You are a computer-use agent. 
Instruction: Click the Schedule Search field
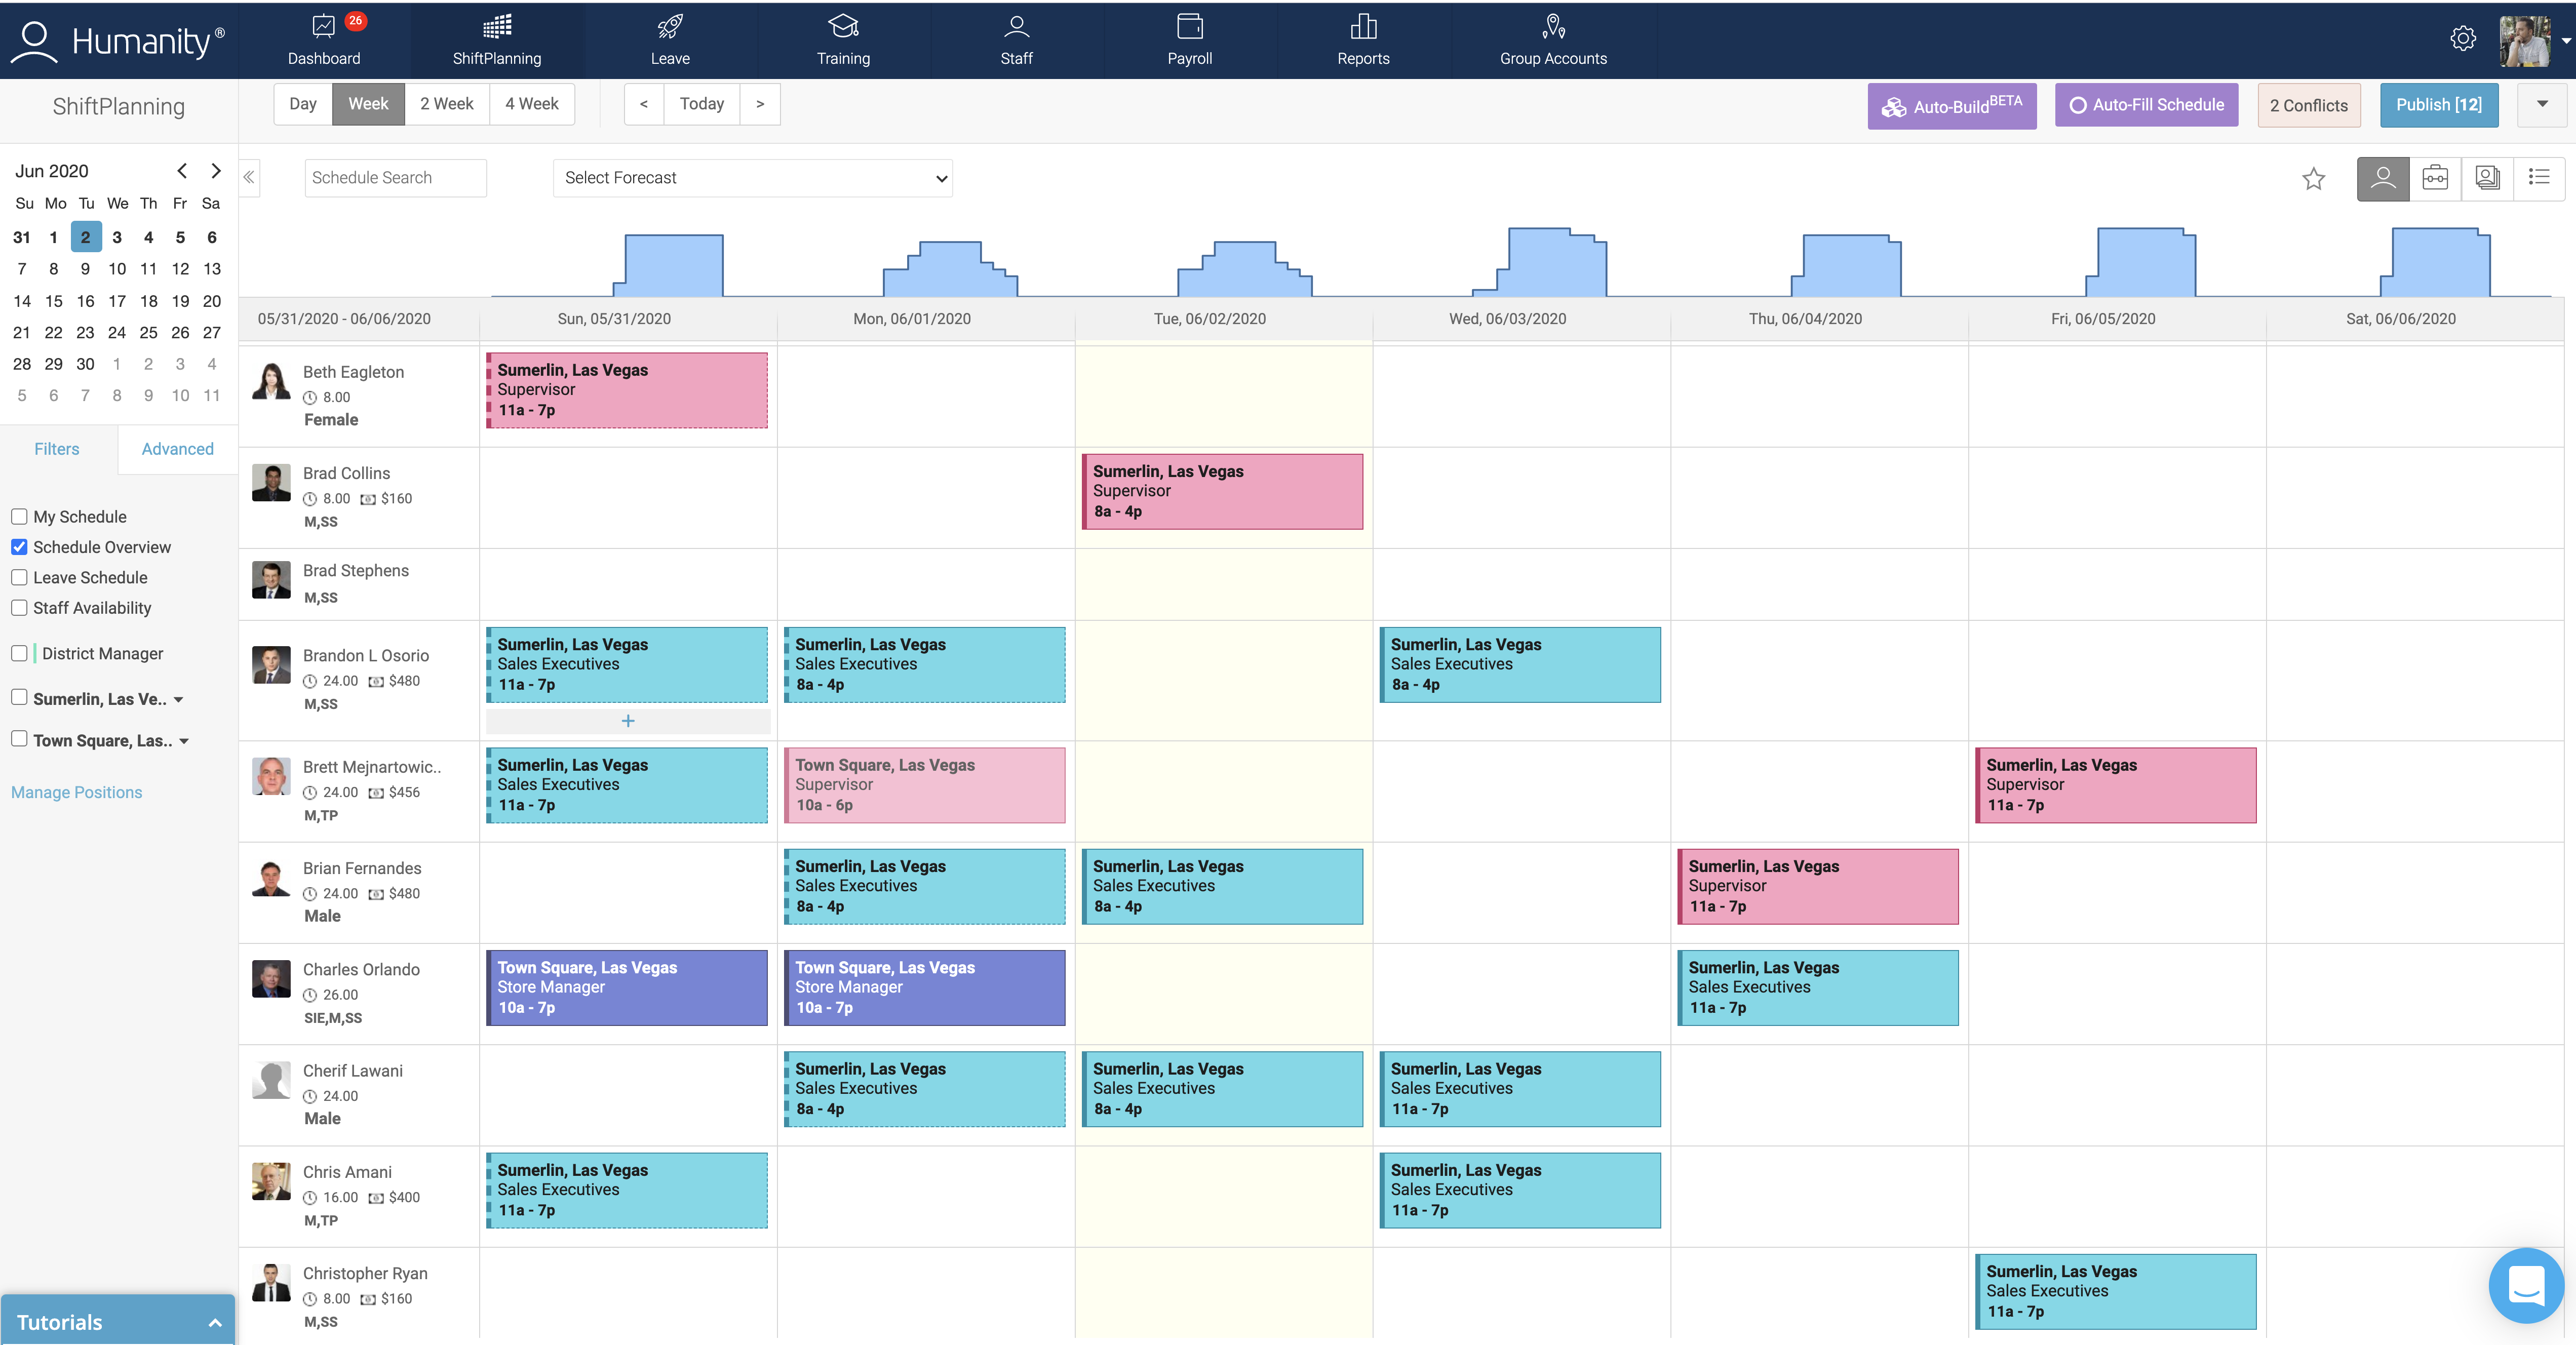[395, 178]
